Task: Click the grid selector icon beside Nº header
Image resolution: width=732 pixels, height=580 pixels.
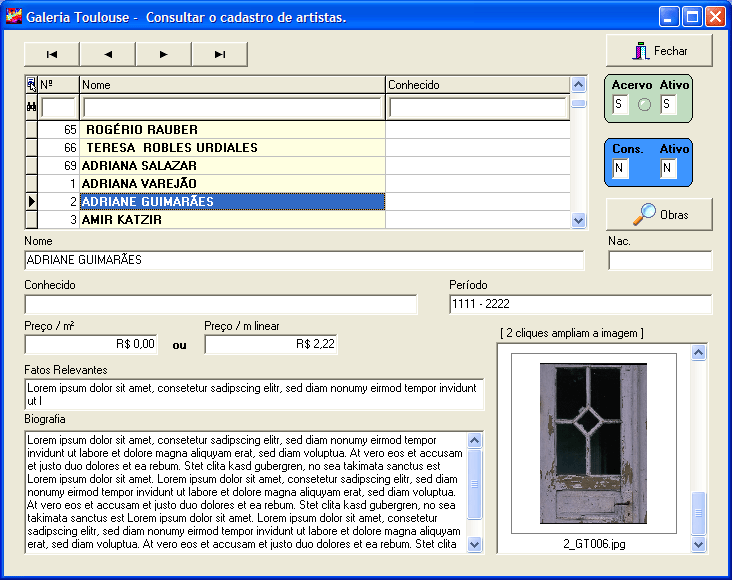Action: point(31,85)
